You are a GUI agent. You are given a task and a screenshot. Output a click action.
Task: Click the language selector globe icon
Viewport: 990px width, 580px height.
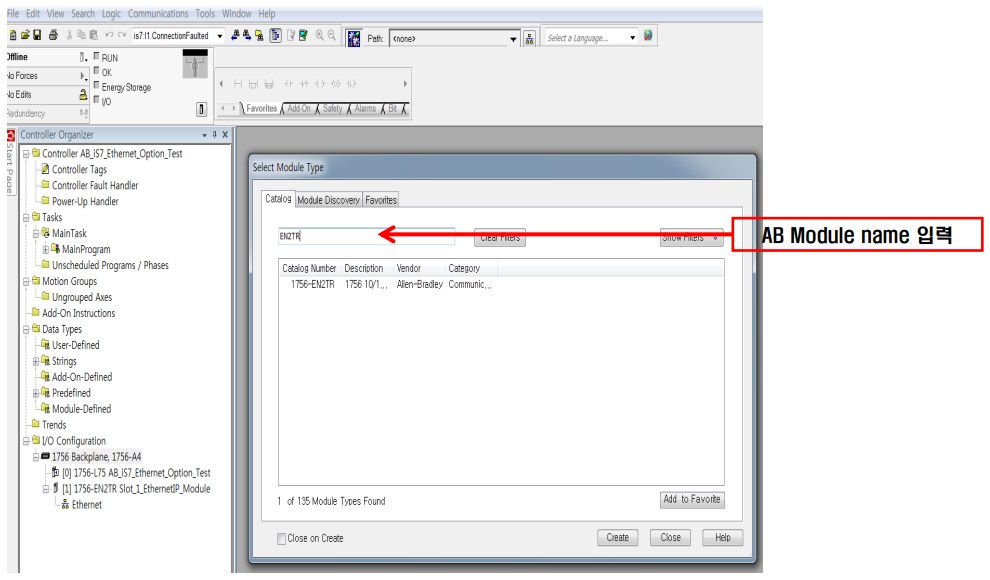(647, 34)
